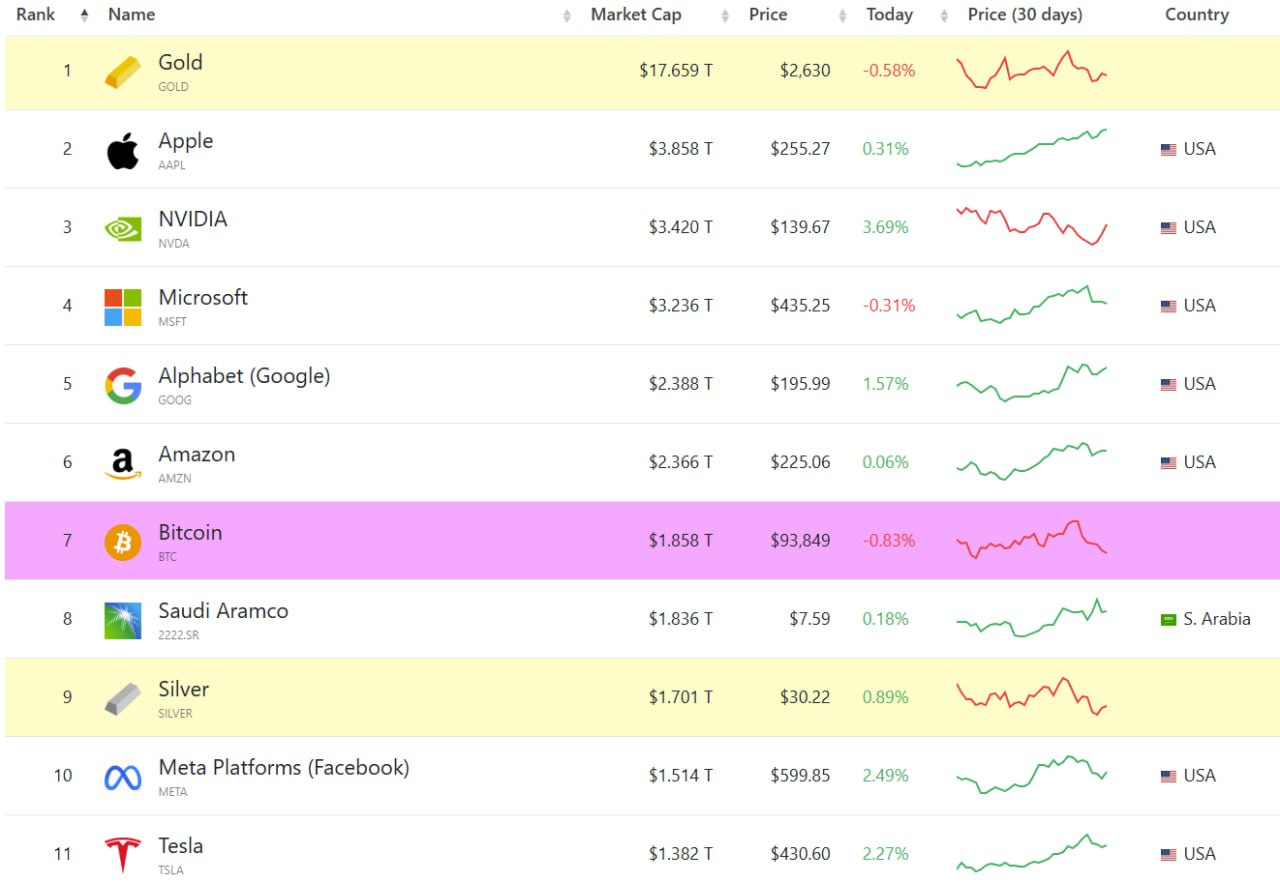Screen dimensions: 1280x883
Task: Click the Apple logo icon
Action: pyautogui.click(x=123, y=151)
